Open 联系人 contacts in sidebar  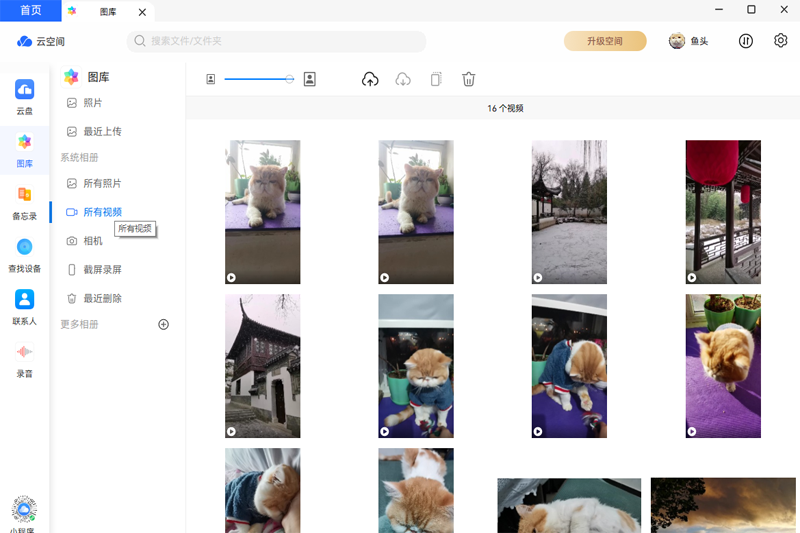24,306
